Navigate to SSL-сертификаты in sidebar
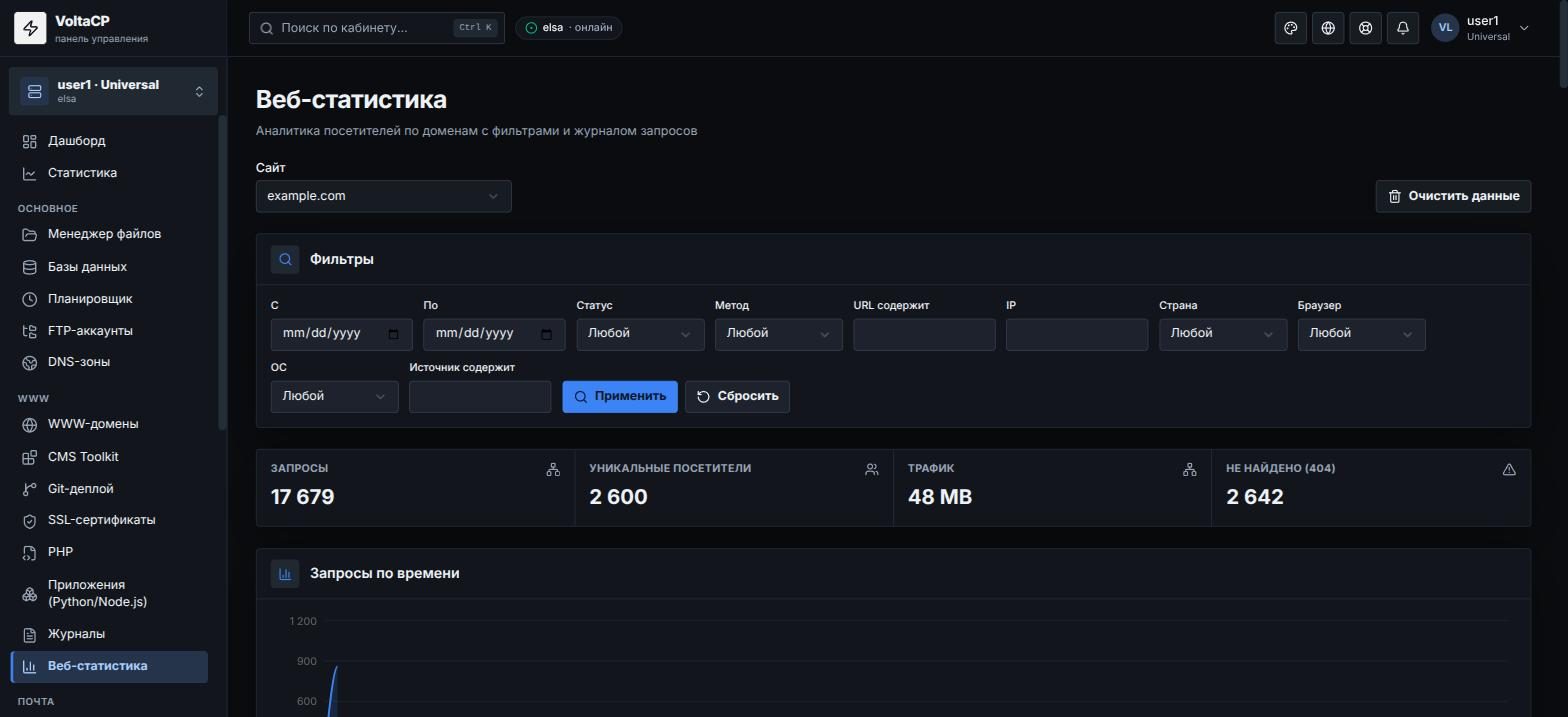The image size is (1568, 717). point(110,520)
